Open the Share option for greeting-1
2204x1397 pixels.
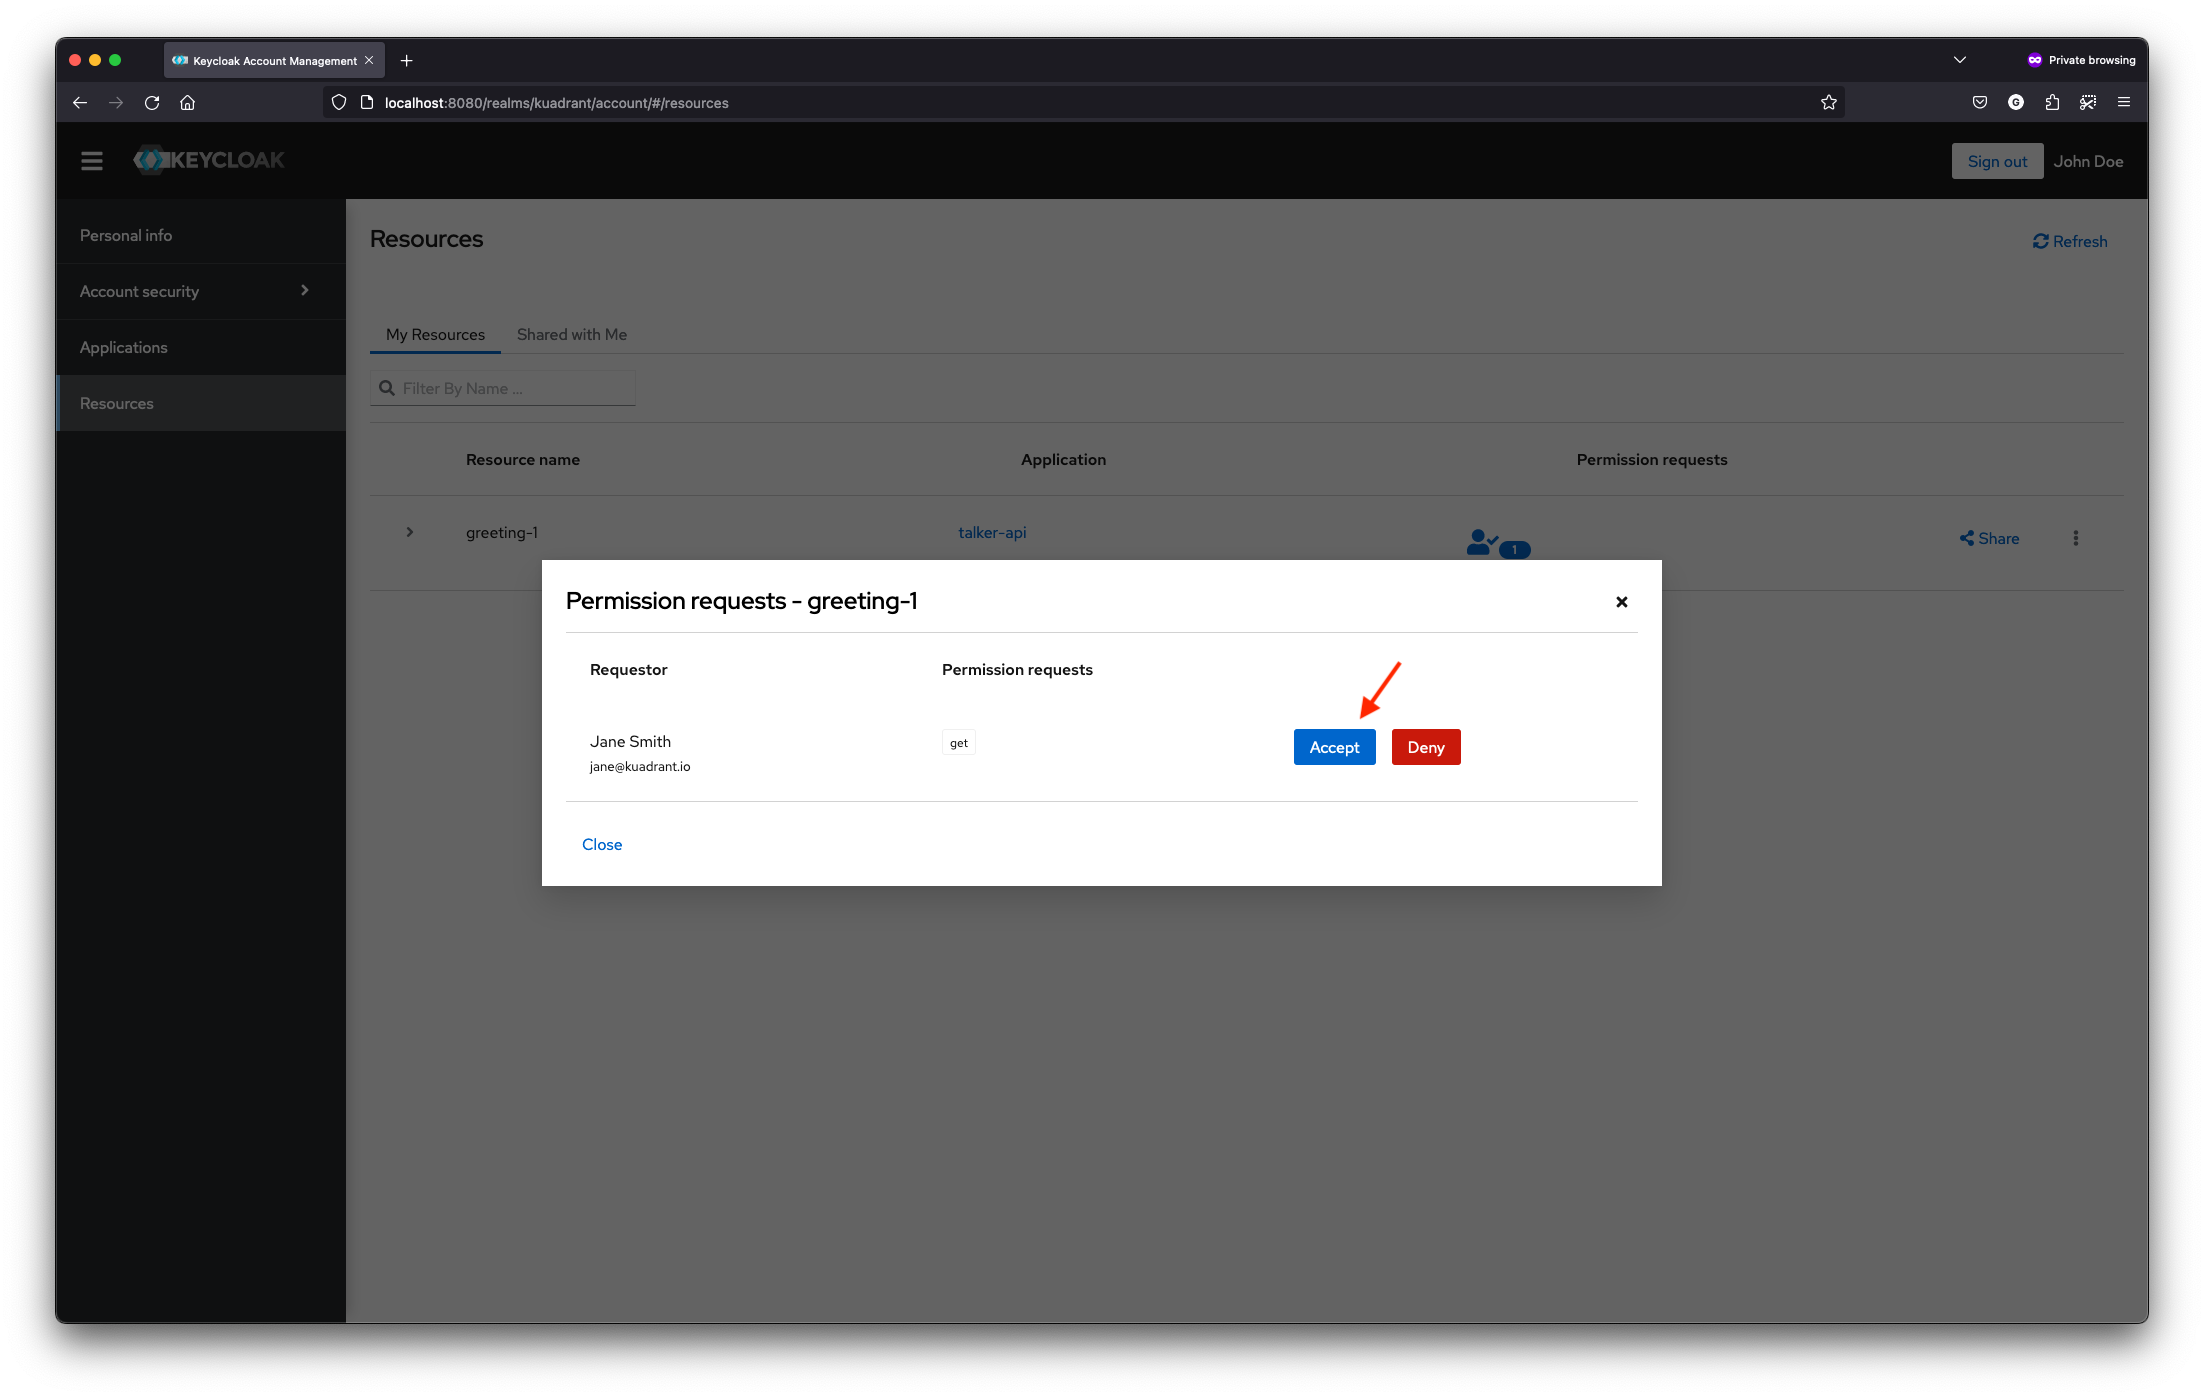(1988, 538)
